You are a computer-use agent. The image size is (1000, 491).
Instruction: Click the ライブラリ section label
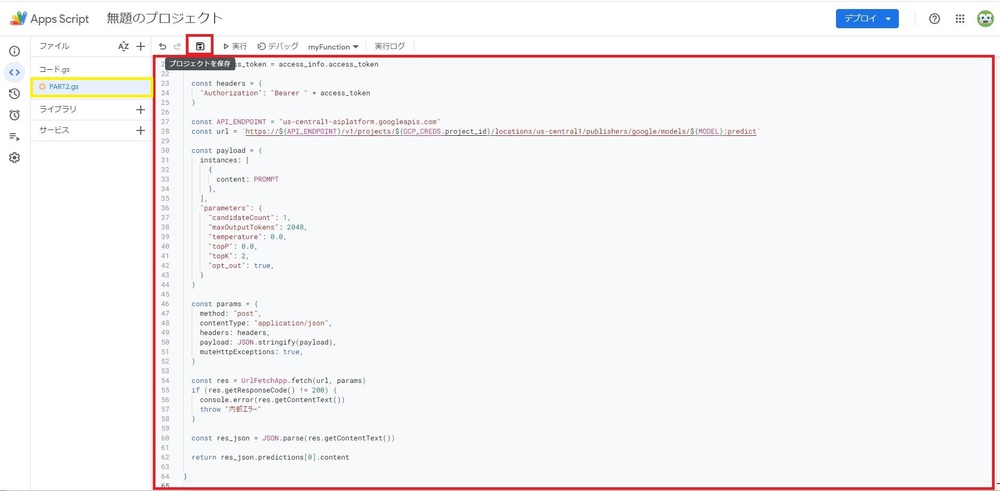pos(58,109)
